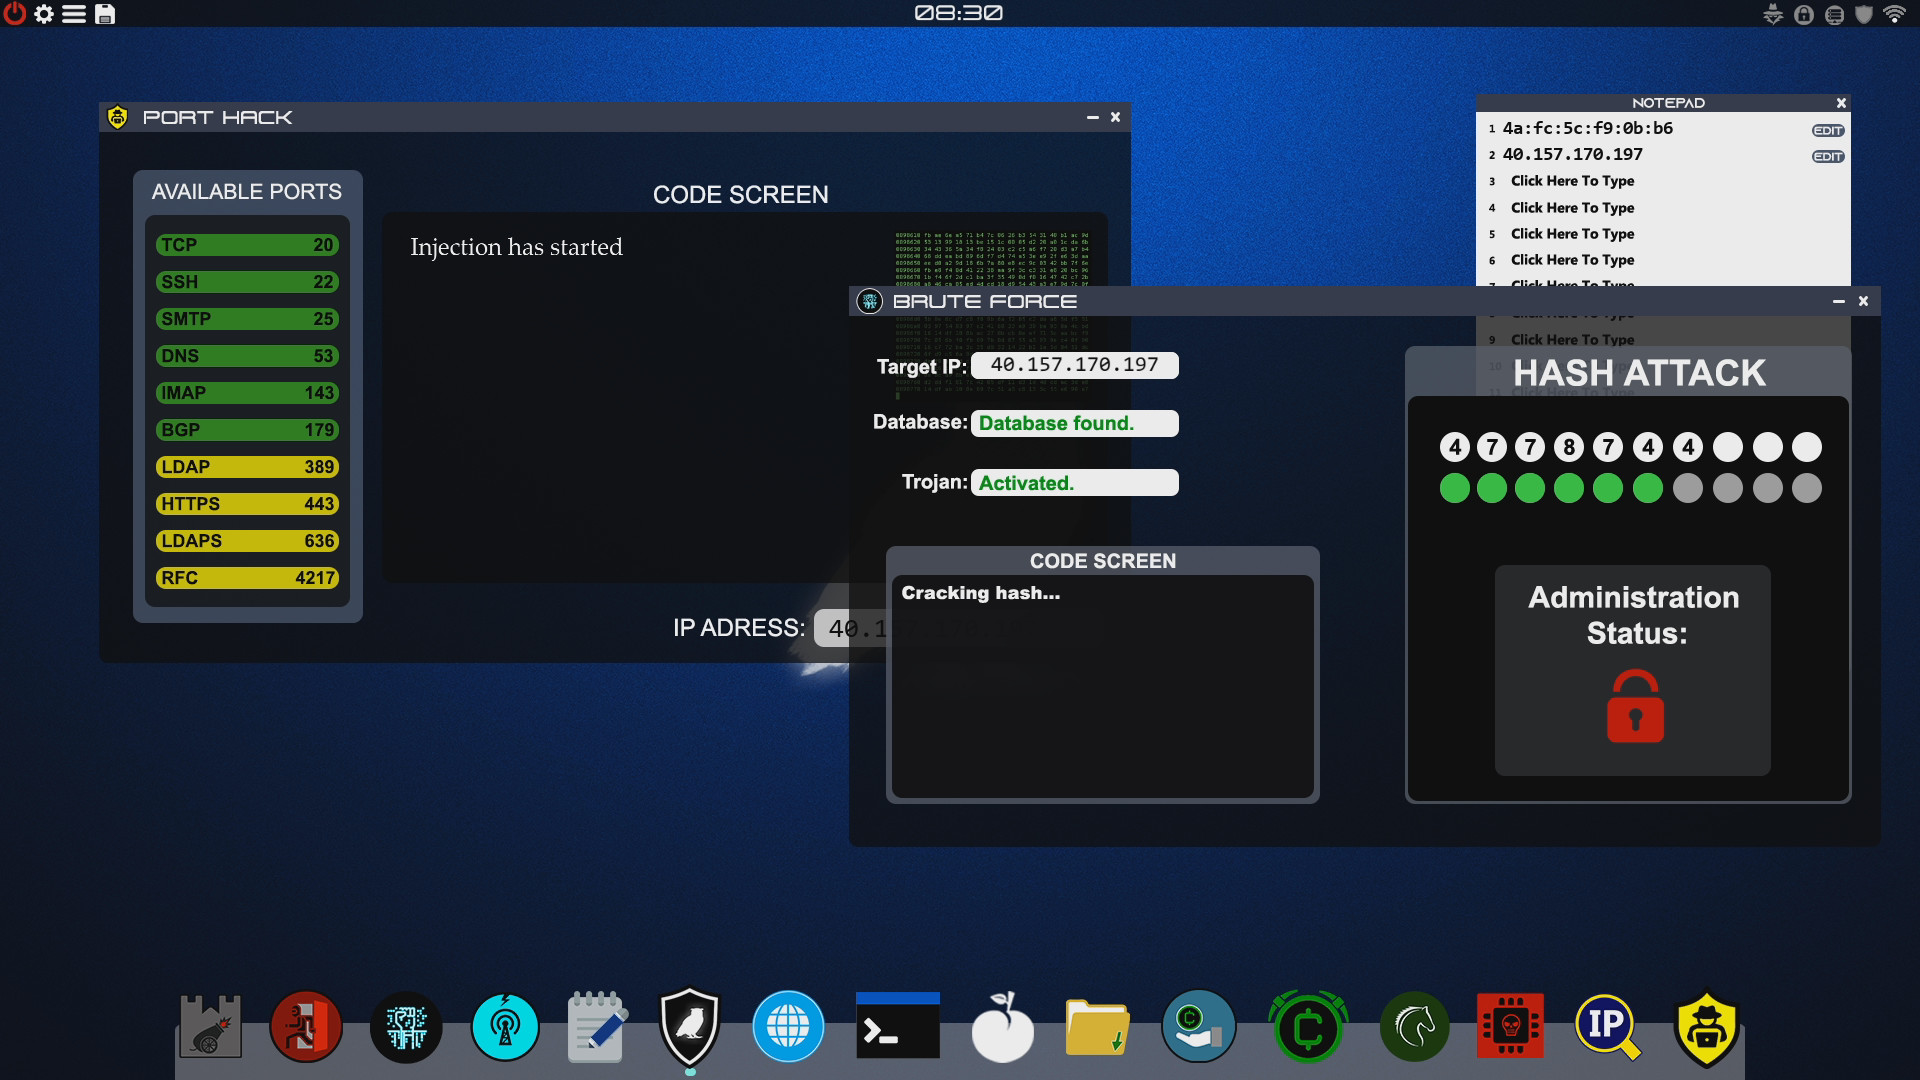The height and width of the screenshot is (1080, 1920).
Task: Open the Port Hack cannon app from dock
Action: pyautogui.click(x=210, y=1026)
